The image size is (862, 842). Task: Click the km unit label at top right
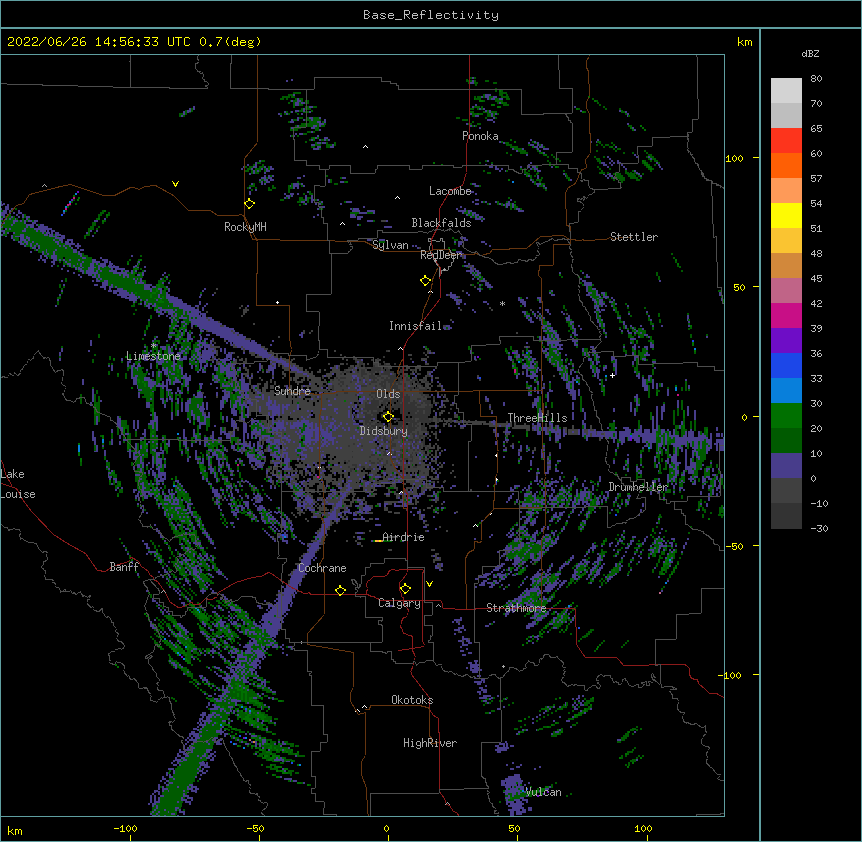(744, 42)
